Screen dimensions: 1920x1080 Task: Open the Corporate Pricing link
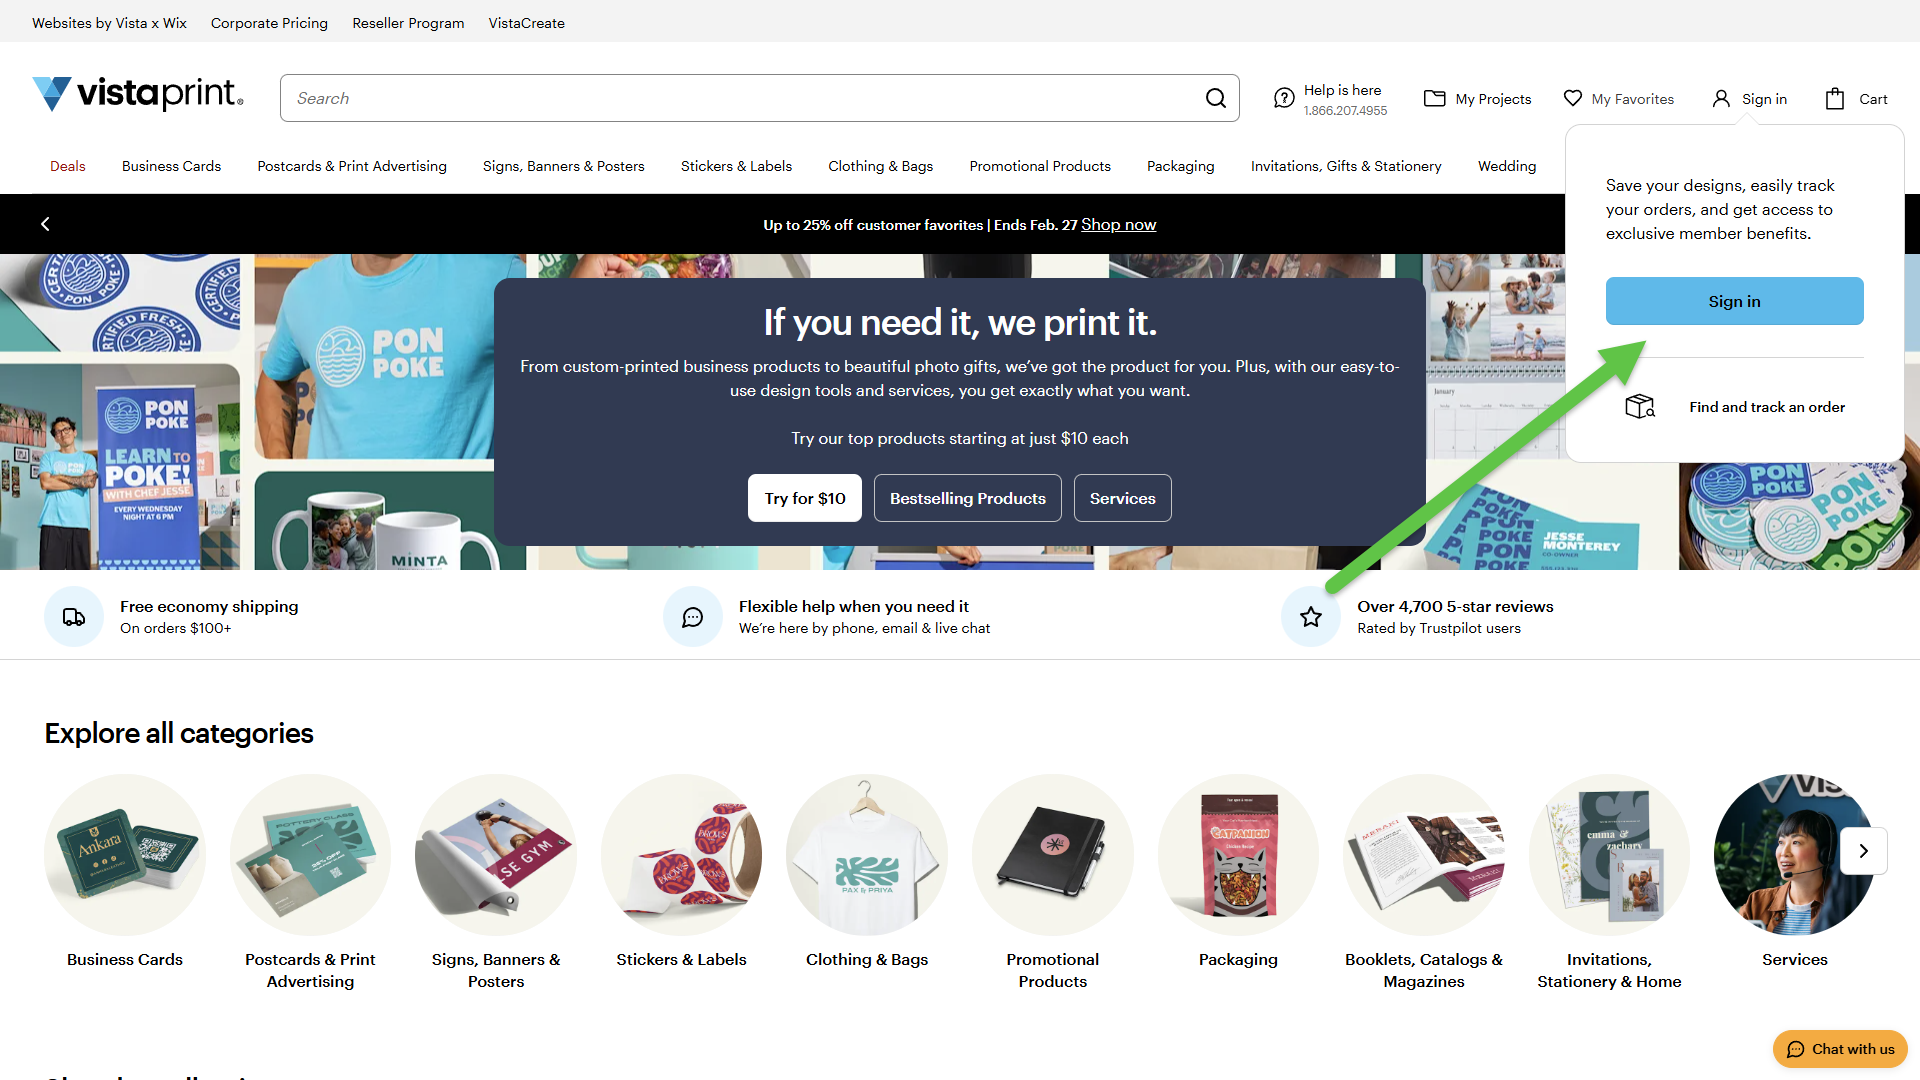(x=269, y=23)
